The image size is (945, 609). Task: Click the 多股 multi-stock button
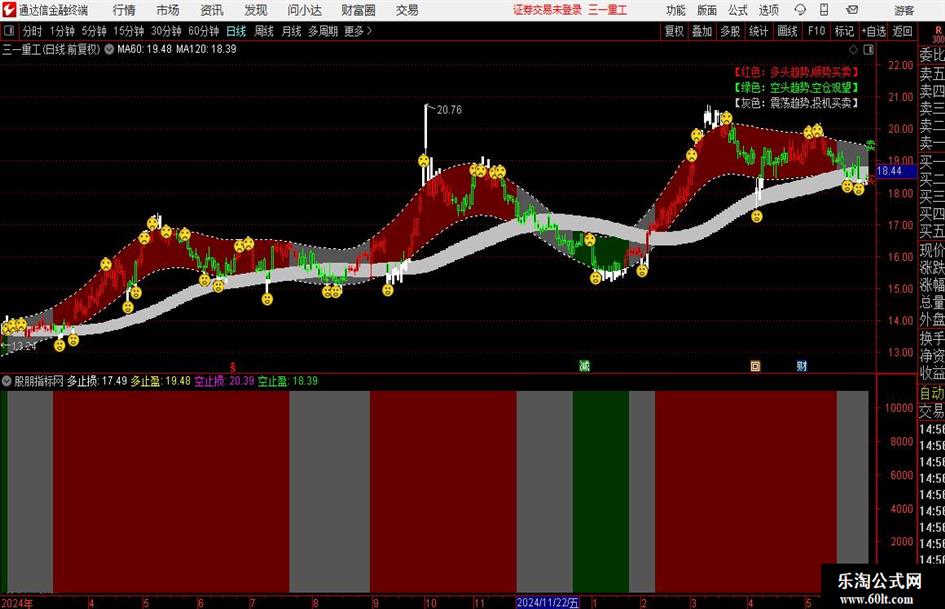(730, 31)
